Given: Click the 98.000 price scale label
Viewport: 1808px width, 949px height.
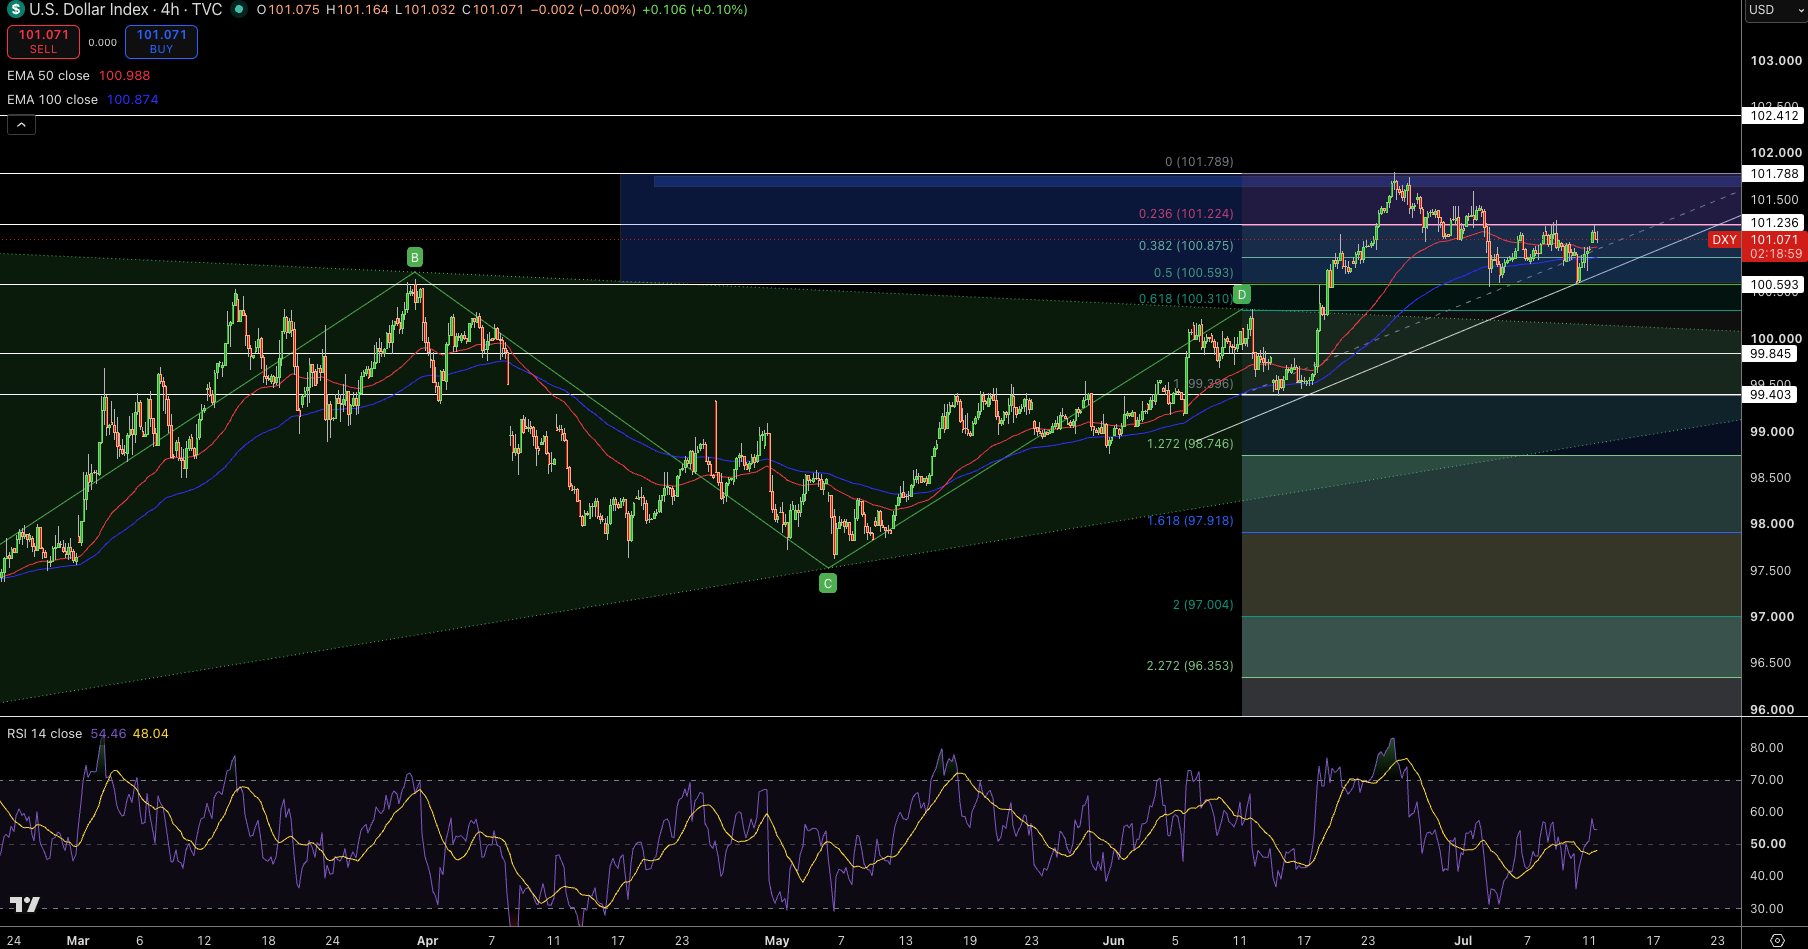Looking at the screenshot, I should tap(1772, 524).
